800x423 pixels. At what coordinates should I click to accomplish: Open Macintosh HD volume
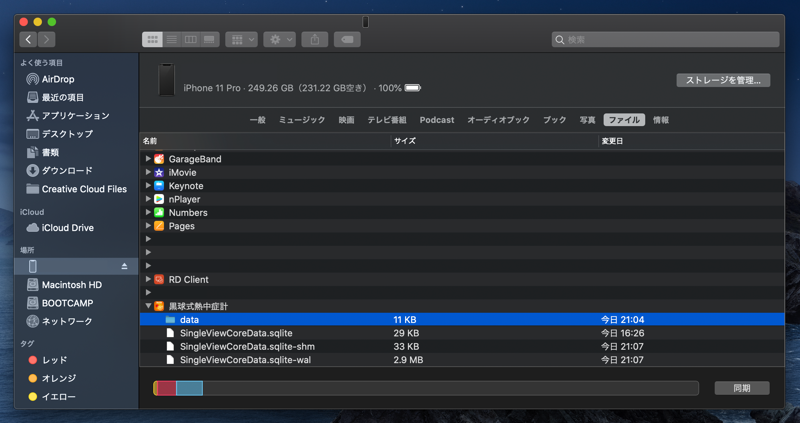(76, 285)
